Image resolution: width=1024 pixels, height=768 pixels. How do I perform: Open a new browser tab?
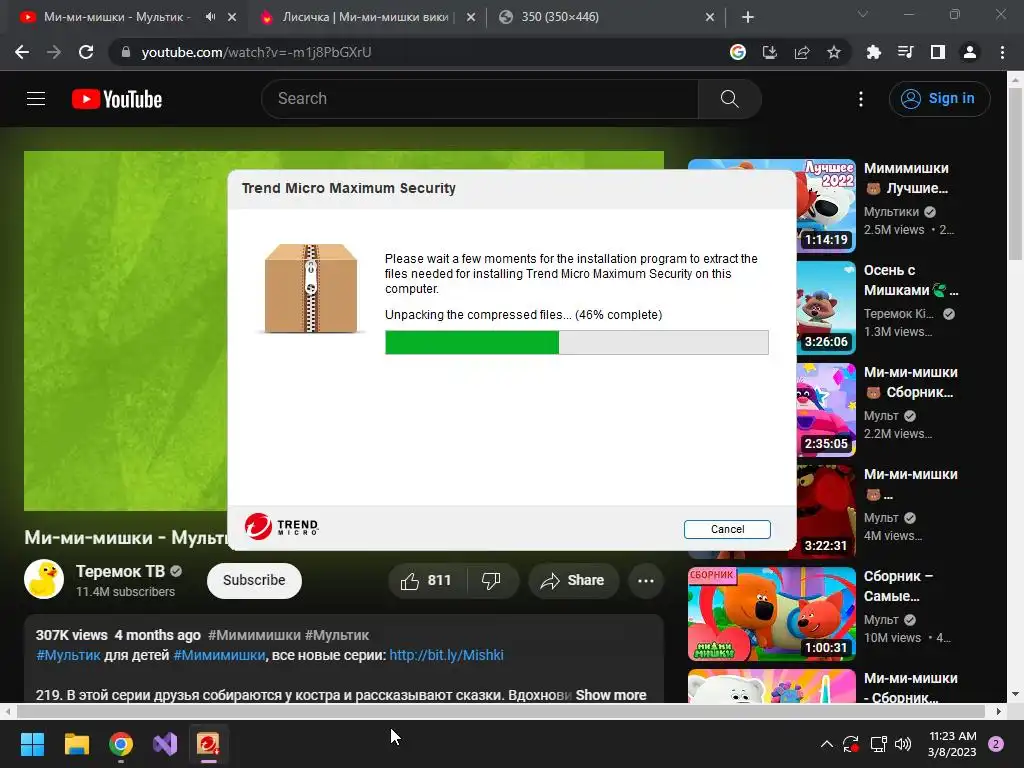pyautogui.click(x=748, y=17)
